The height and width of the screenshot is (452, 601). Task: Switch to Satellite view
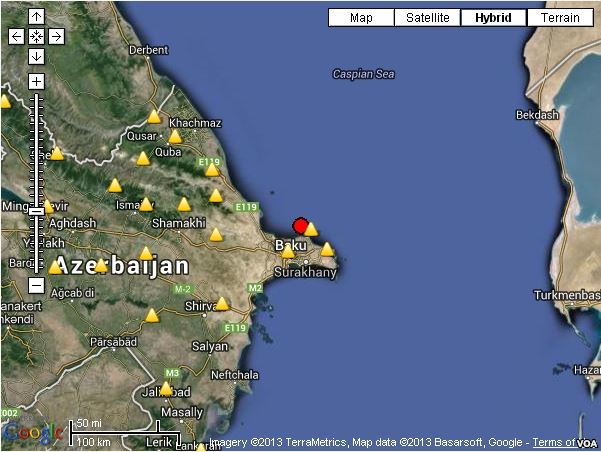(x=427, y=18)
